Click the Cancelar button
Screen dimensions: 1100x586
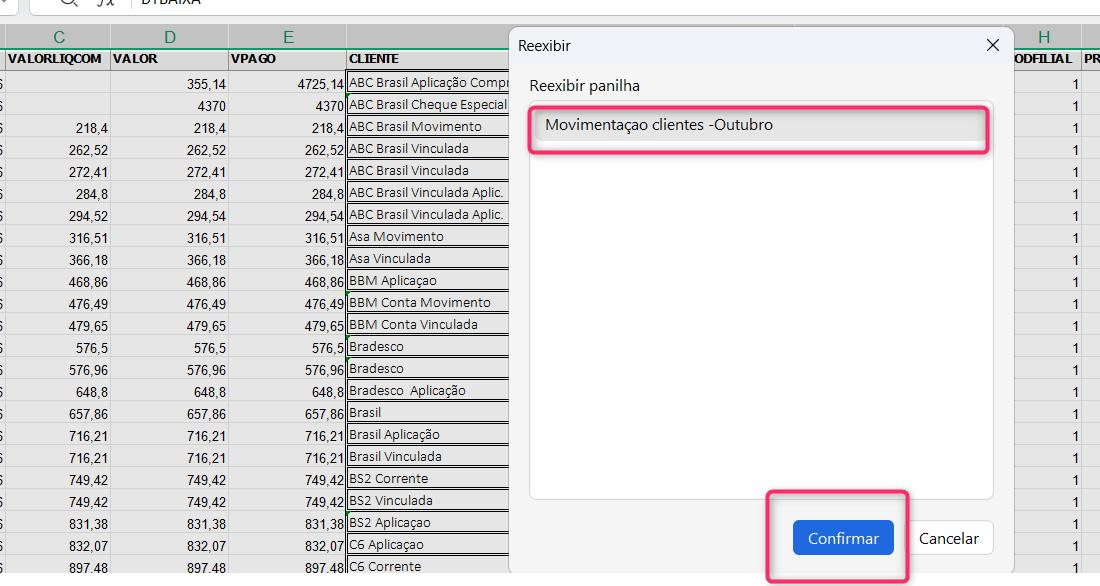948,538
